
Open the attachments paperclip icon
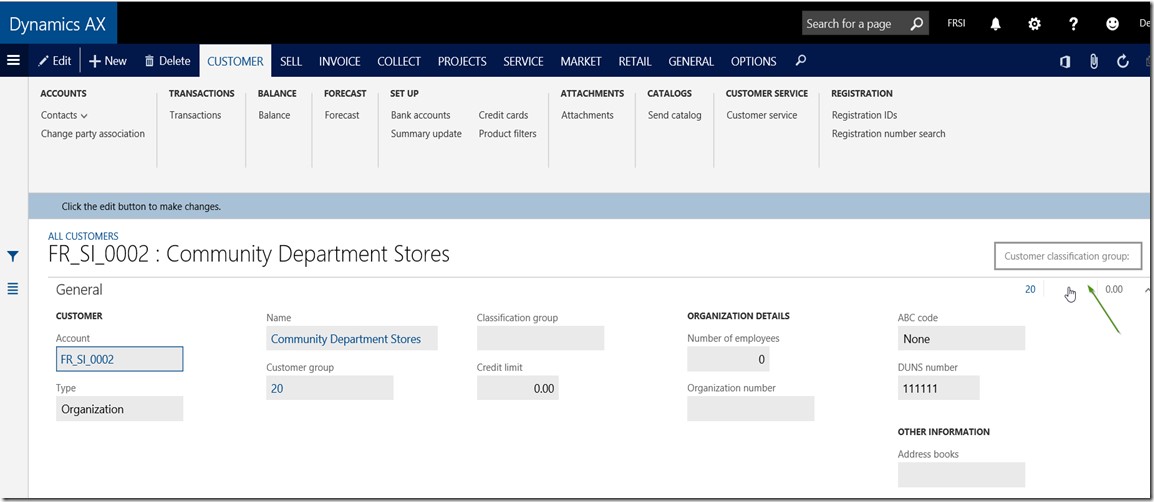(x=1094, y=62)
